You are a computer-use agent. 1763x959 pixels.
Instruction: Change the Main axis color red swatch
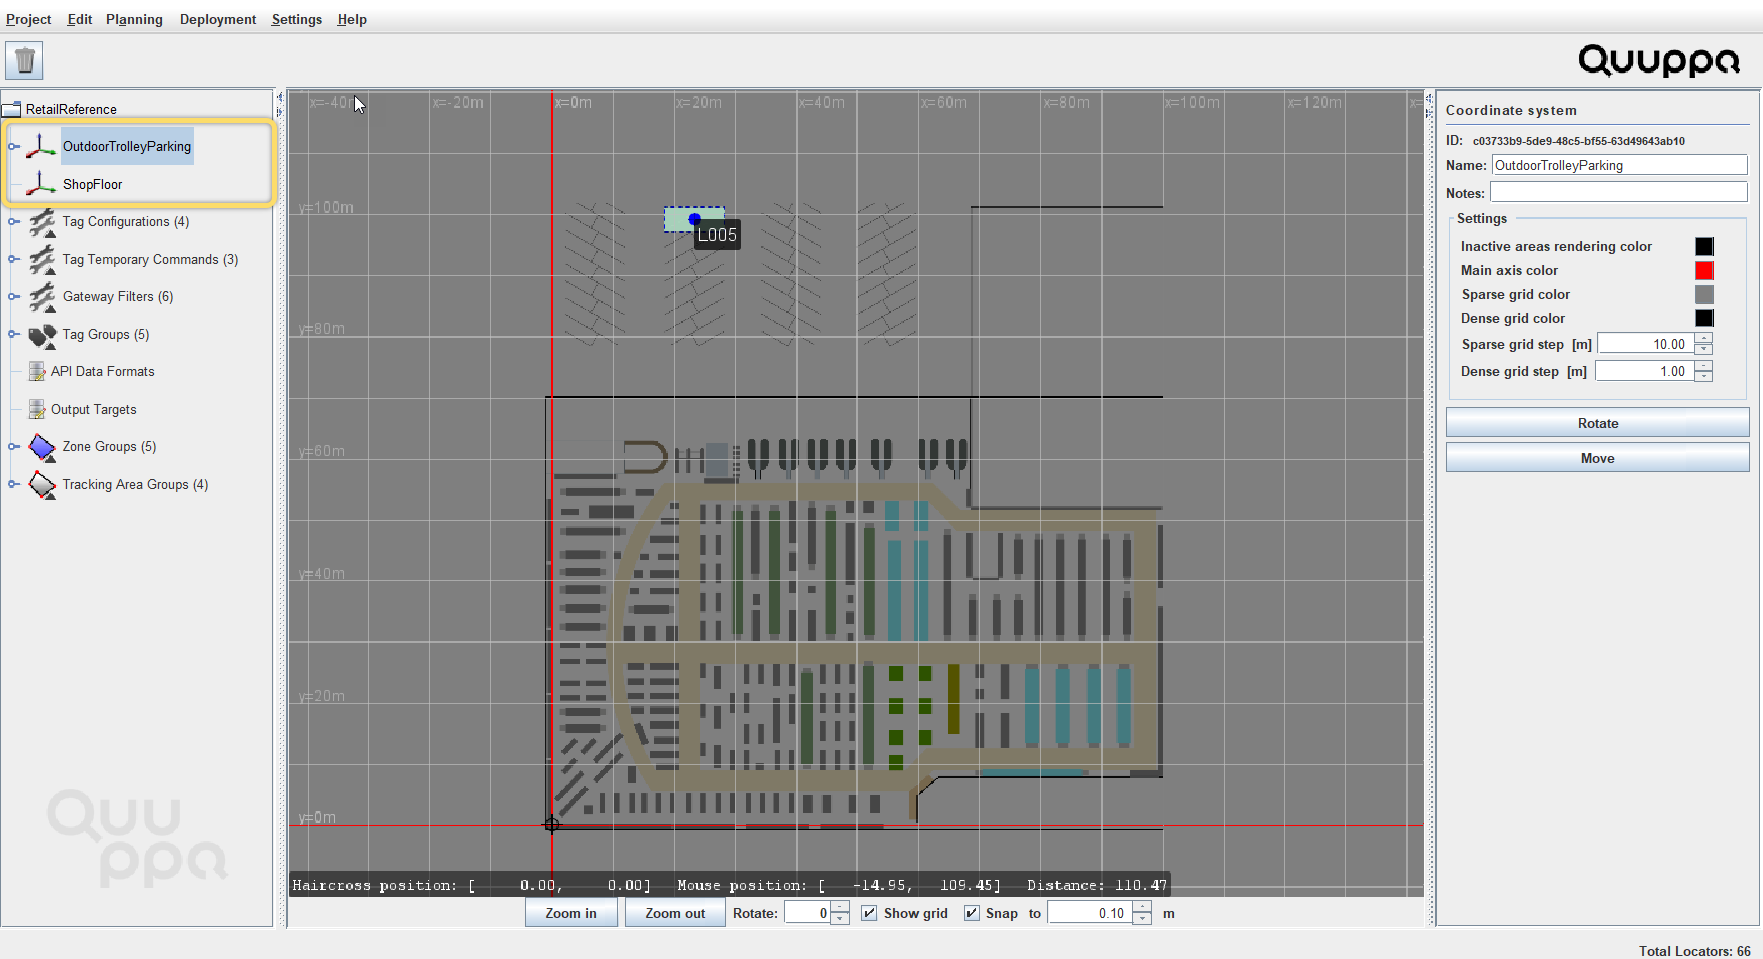1704,270
